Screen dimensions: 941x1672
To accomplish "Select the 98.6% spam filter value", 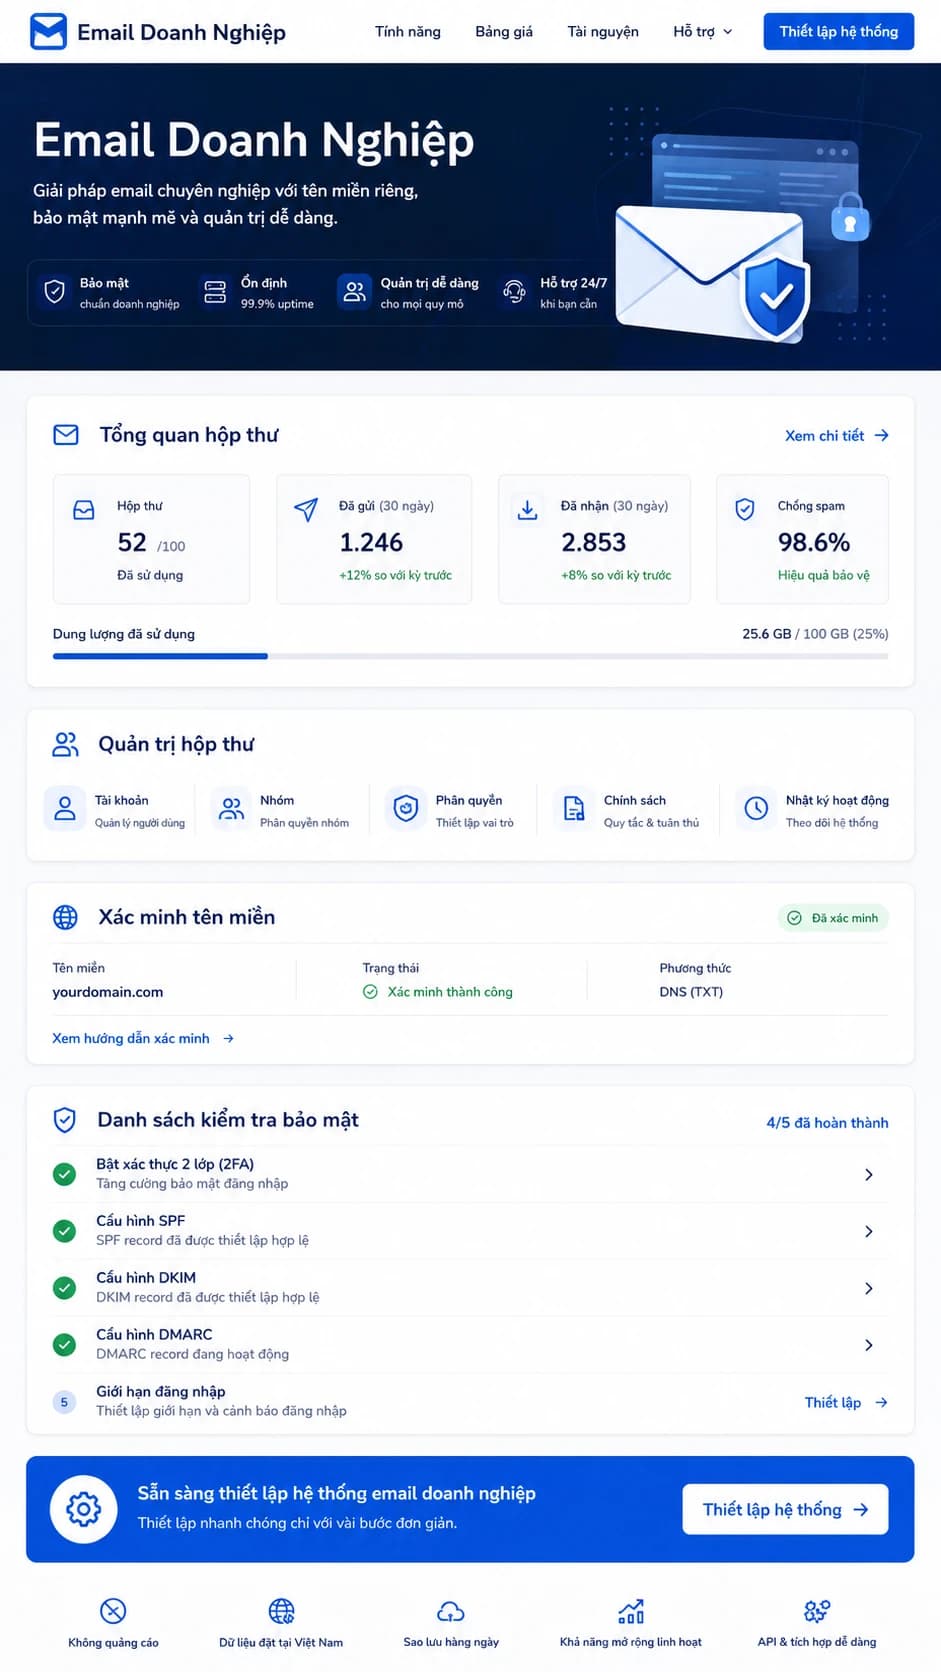I will [814, 542].
